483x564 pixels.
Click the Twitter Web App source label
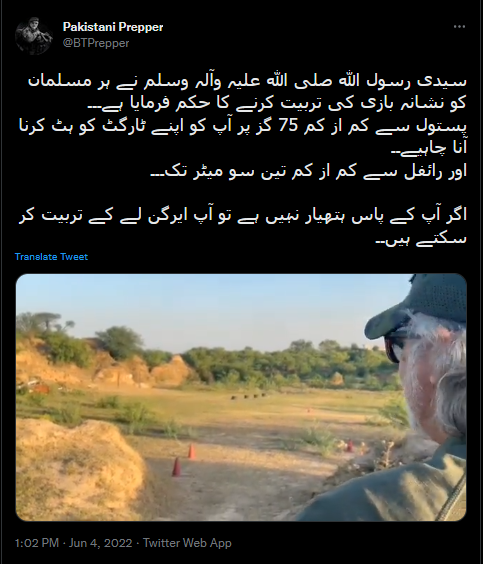point(187,543)
